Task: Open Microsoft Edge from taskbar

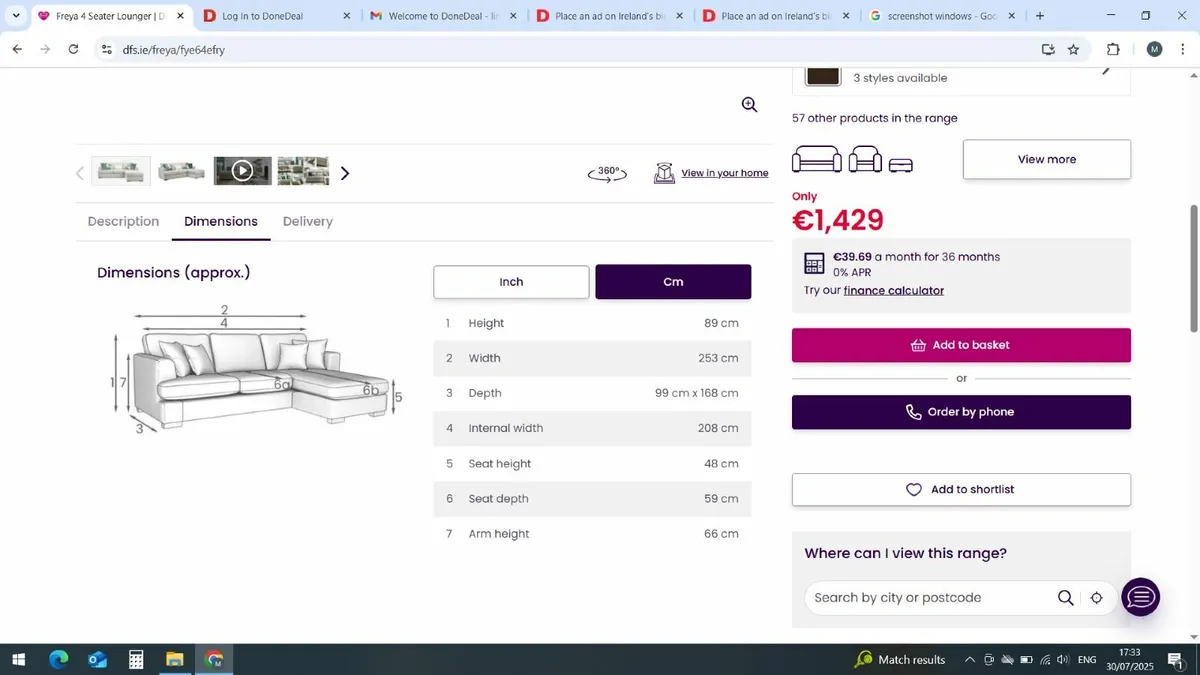Action: 59,659
